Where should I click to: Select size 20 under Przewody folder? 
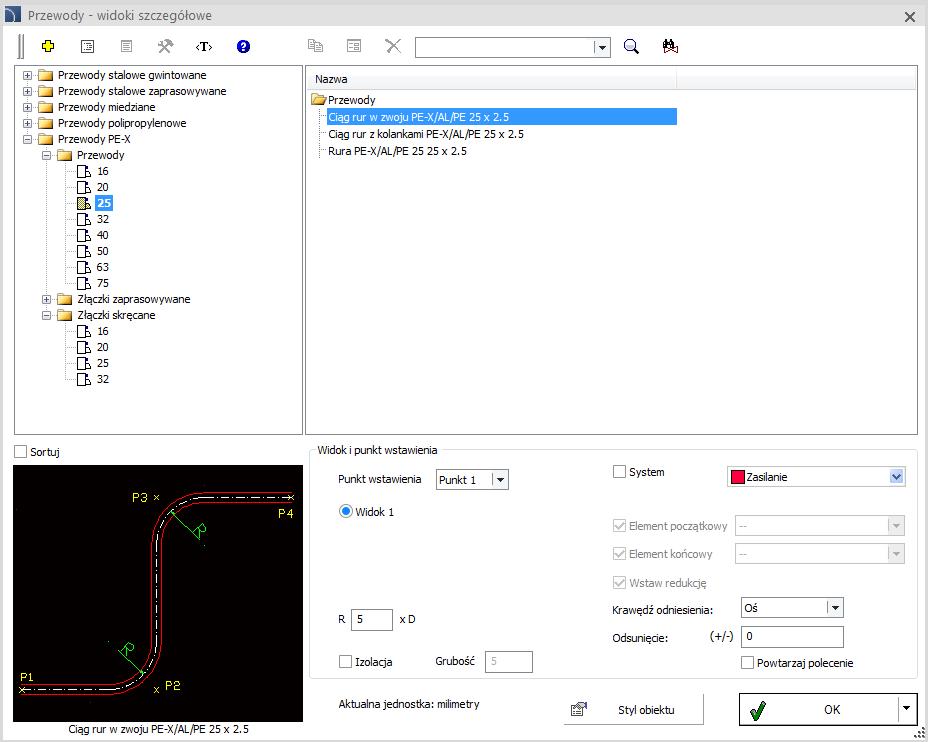coord(102,187)
